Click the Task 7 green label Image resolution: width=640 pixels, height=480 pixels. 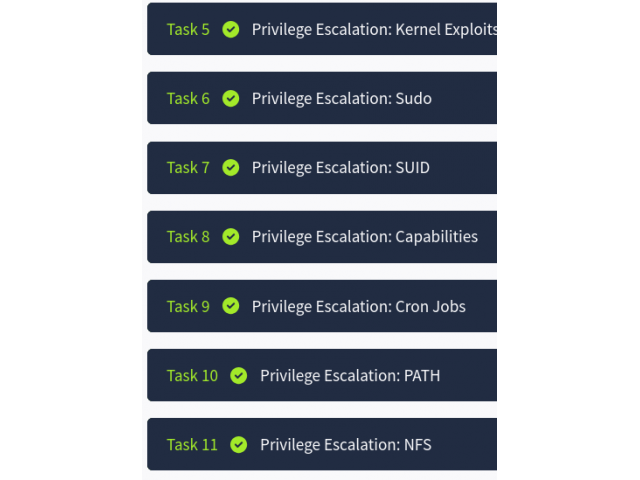pyautogui.click(x=188, y=168)
